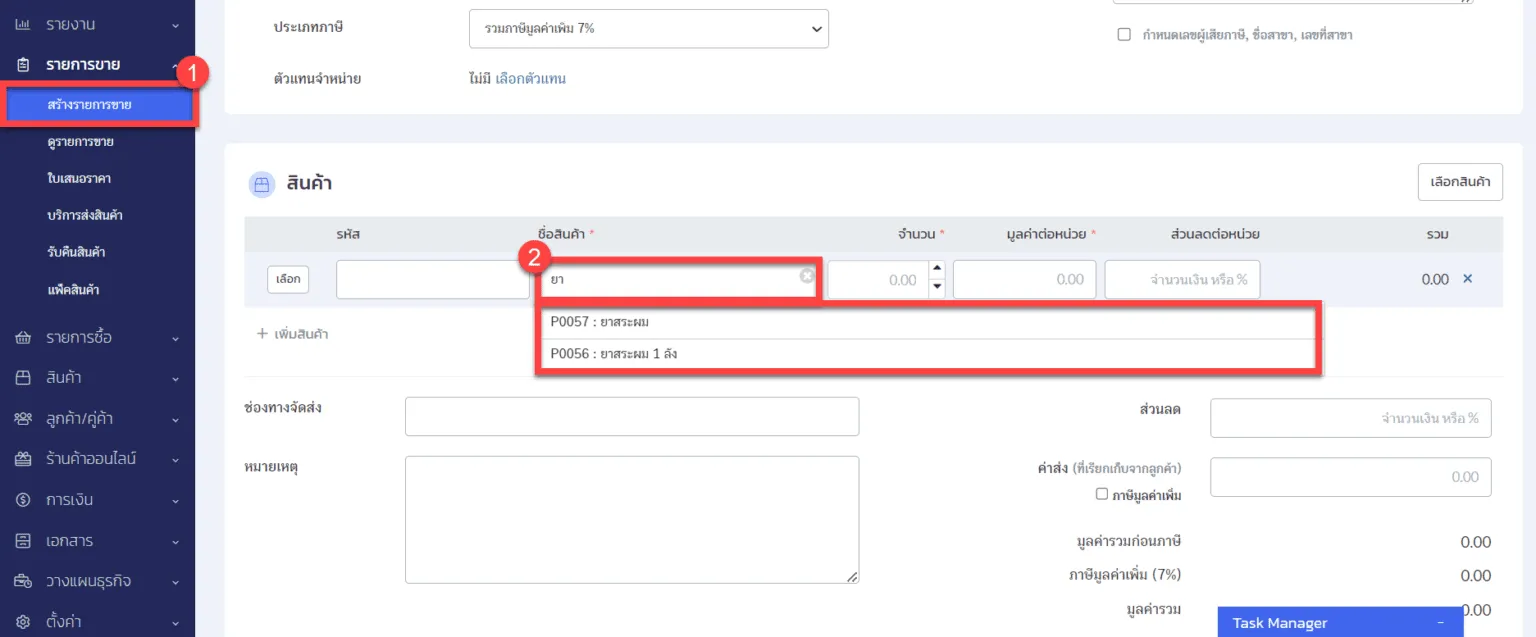This screenshot has width=1536, height=637.
Task: Increase quantity with the up stepper arrow
Action: [x=937, y=268]
